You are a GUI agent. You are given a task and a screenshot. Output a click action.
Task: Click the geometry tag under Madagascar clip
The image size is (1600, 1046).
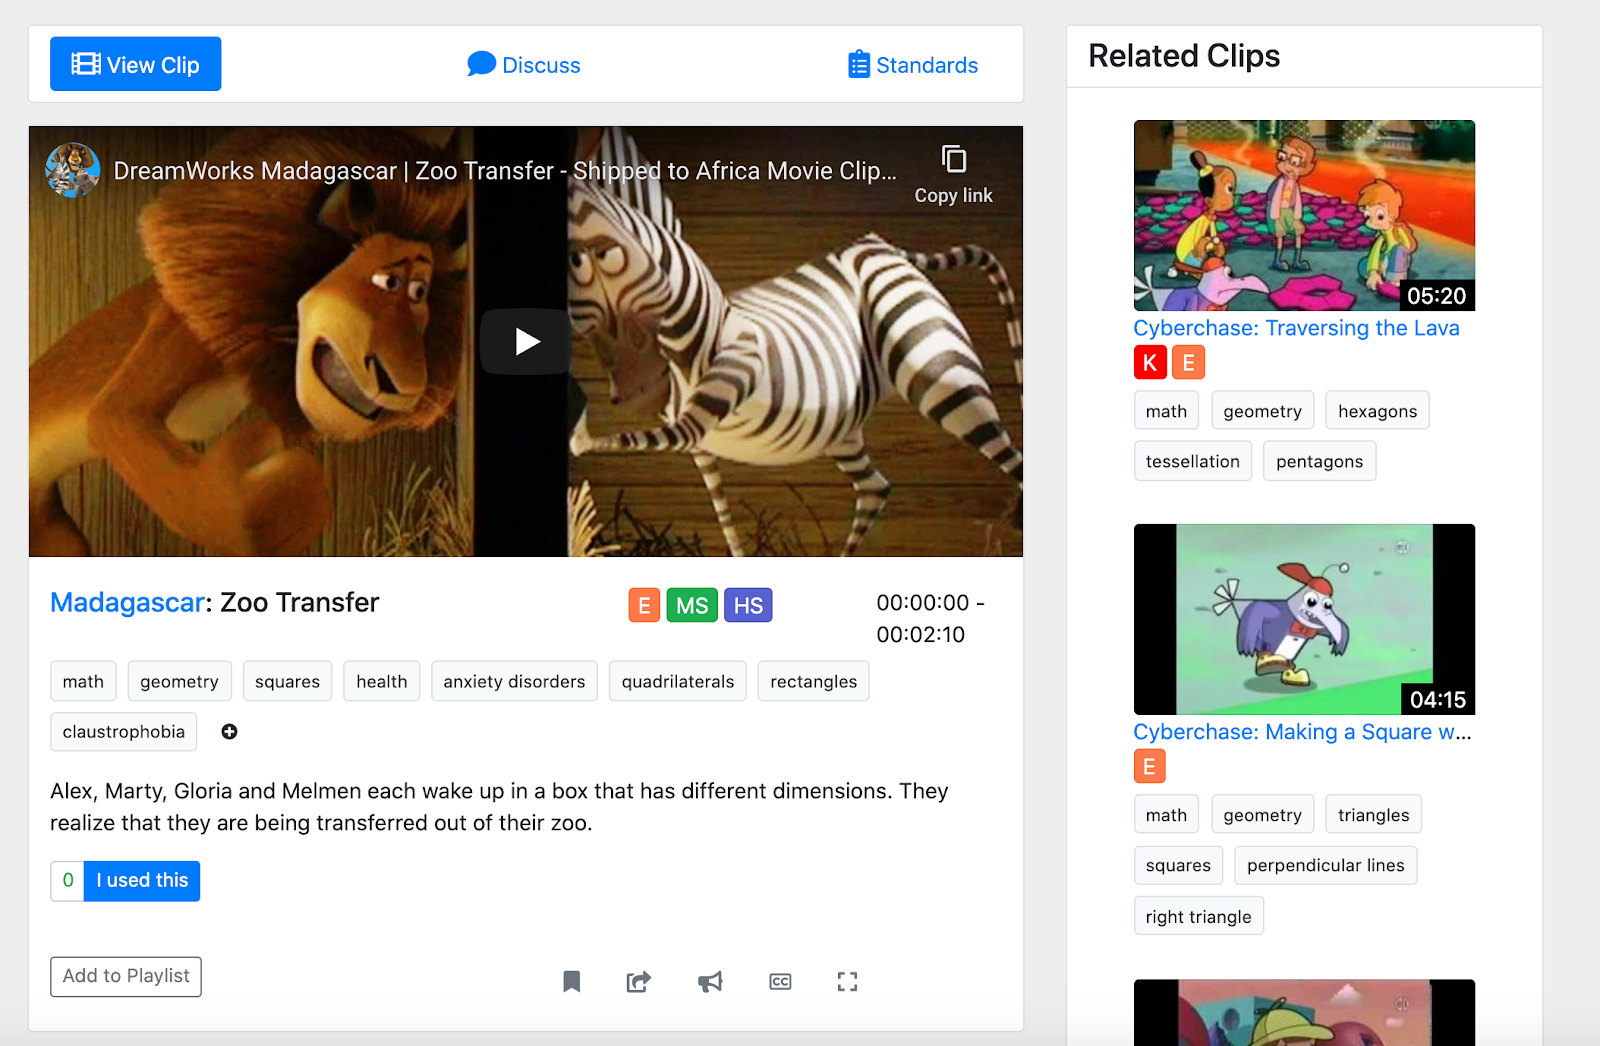pos(179,681)
